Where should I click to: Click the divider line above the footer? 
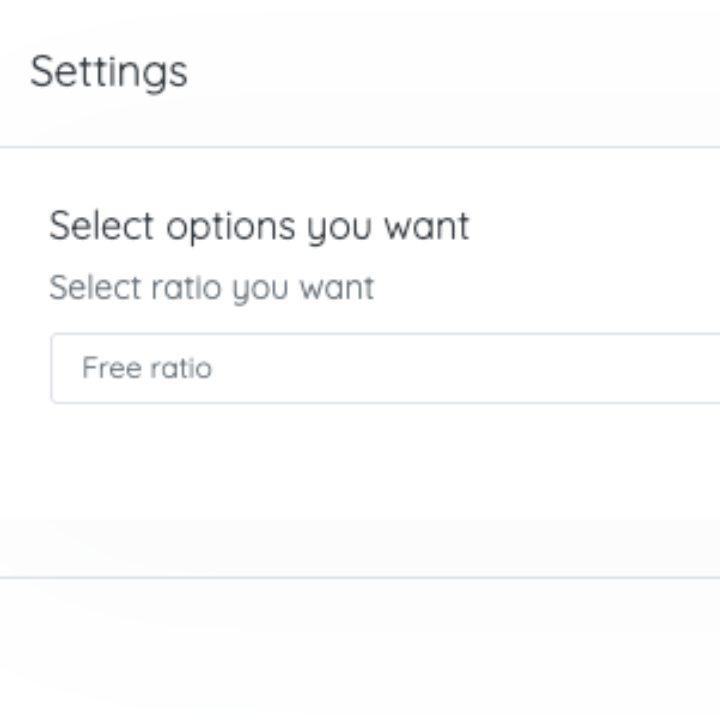[360, 577]
